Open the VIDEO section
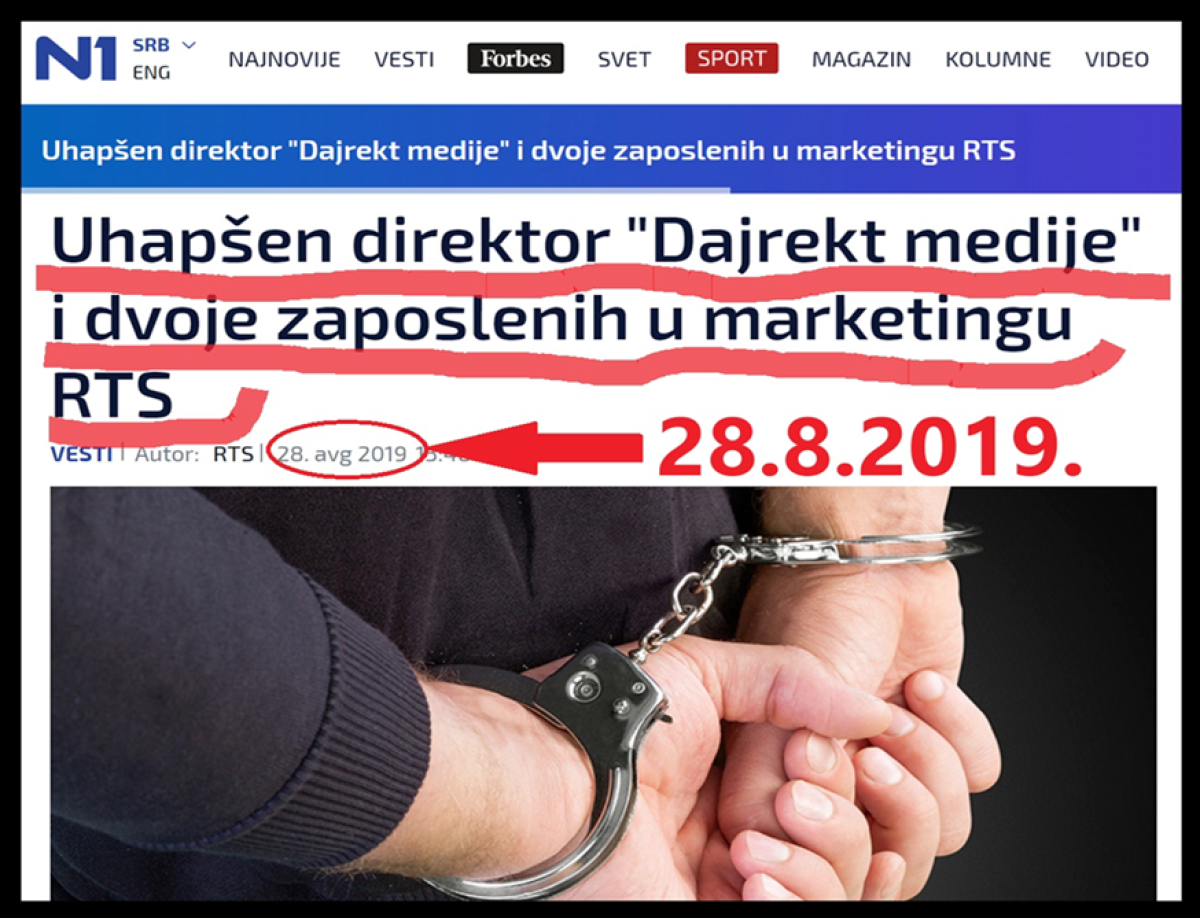Image resolution: width=1200 pixels, height=918 pixels. click(x=1117, y=59)
